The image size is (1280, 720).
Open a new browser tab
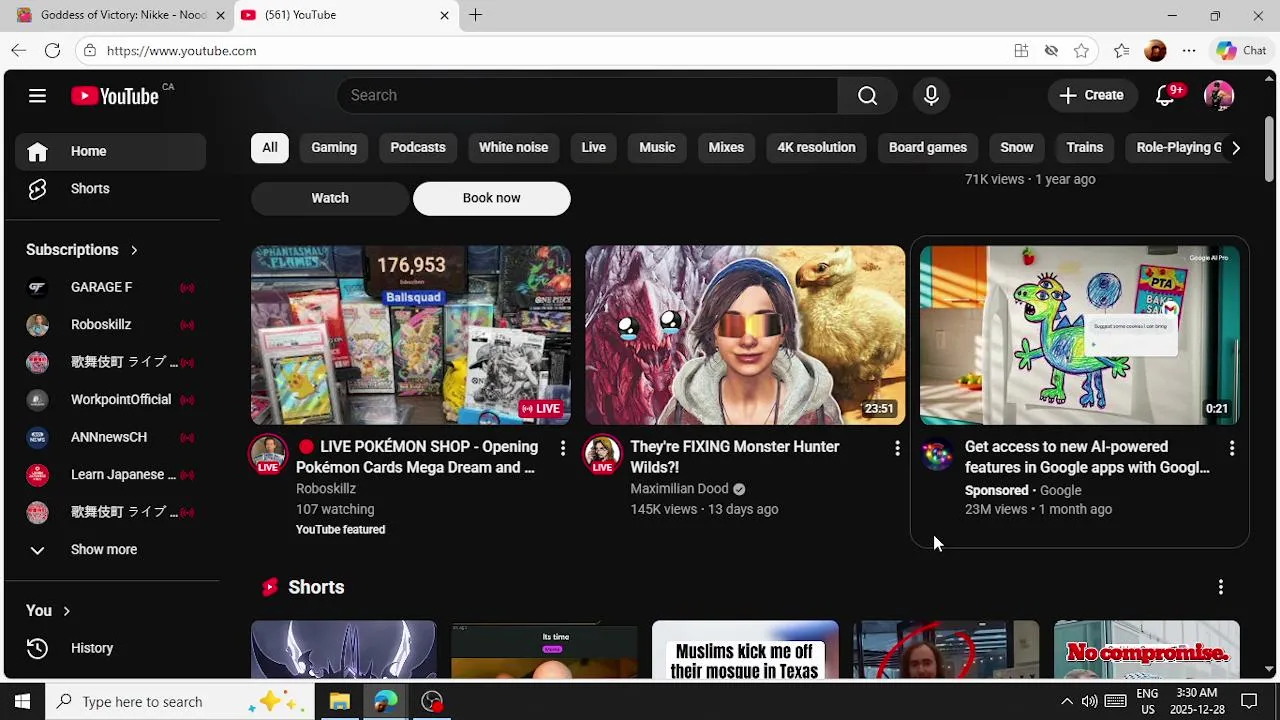click(475, 15)
